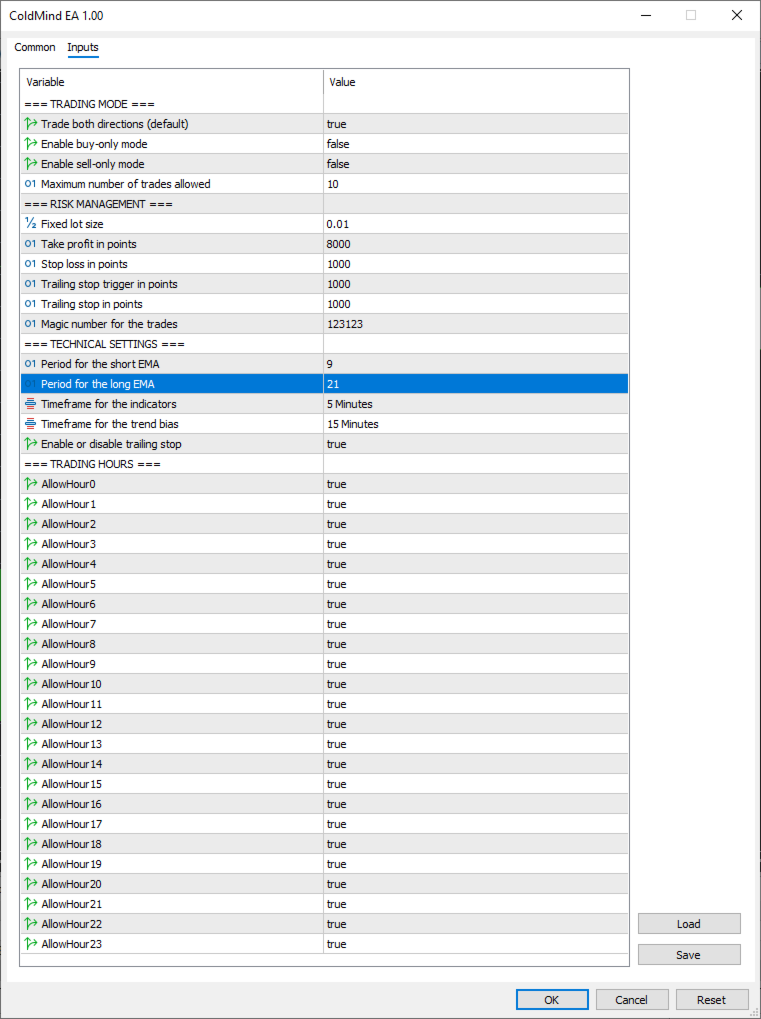The image size is (761, 1019).
Task: Click the integer icon beside Magic number
Action: point(31,324)
